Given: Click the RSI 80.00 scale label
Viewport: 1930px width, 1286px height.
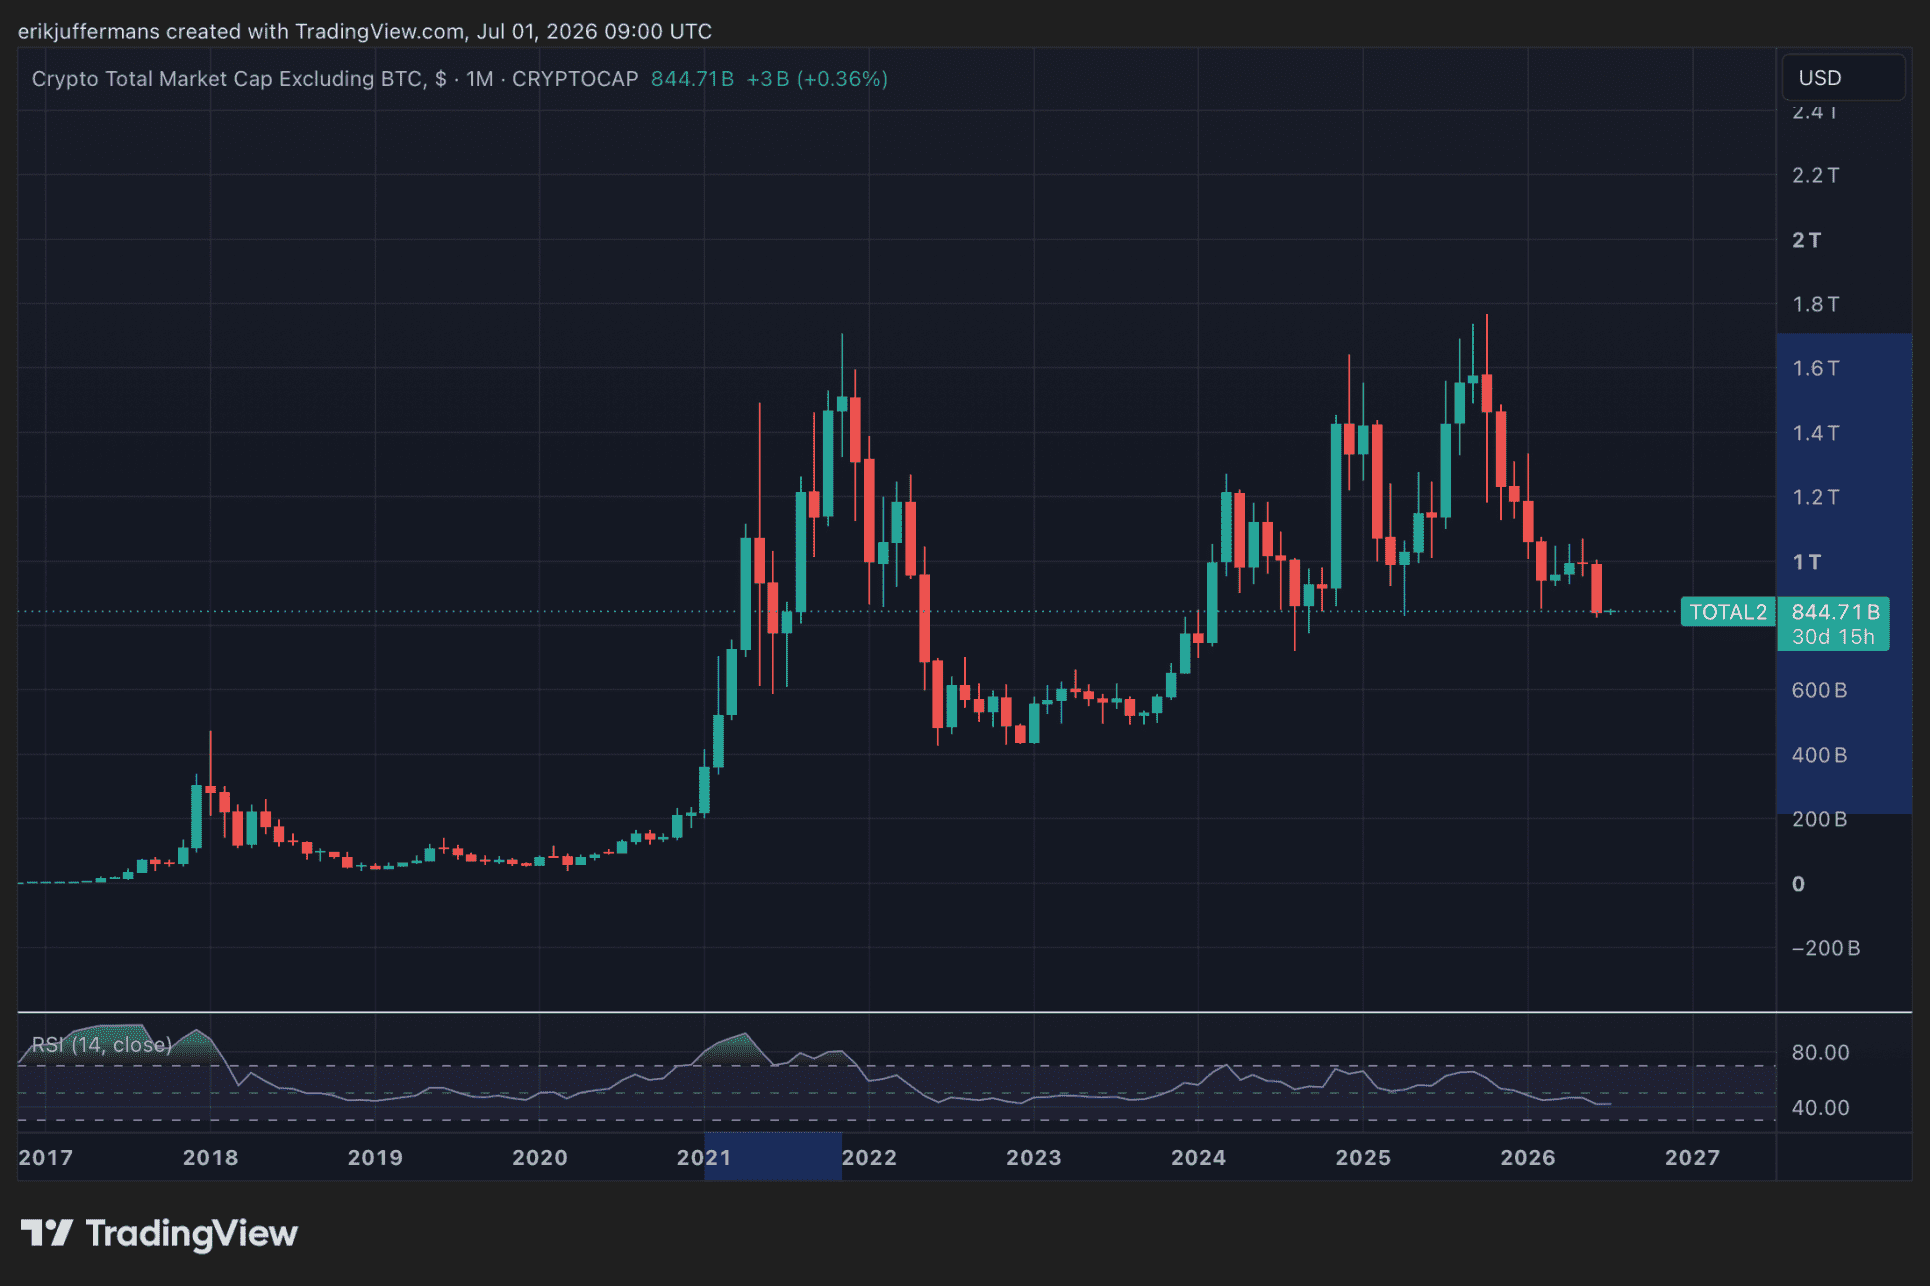Looking at the screenshot, I should click(1821, 1052).
